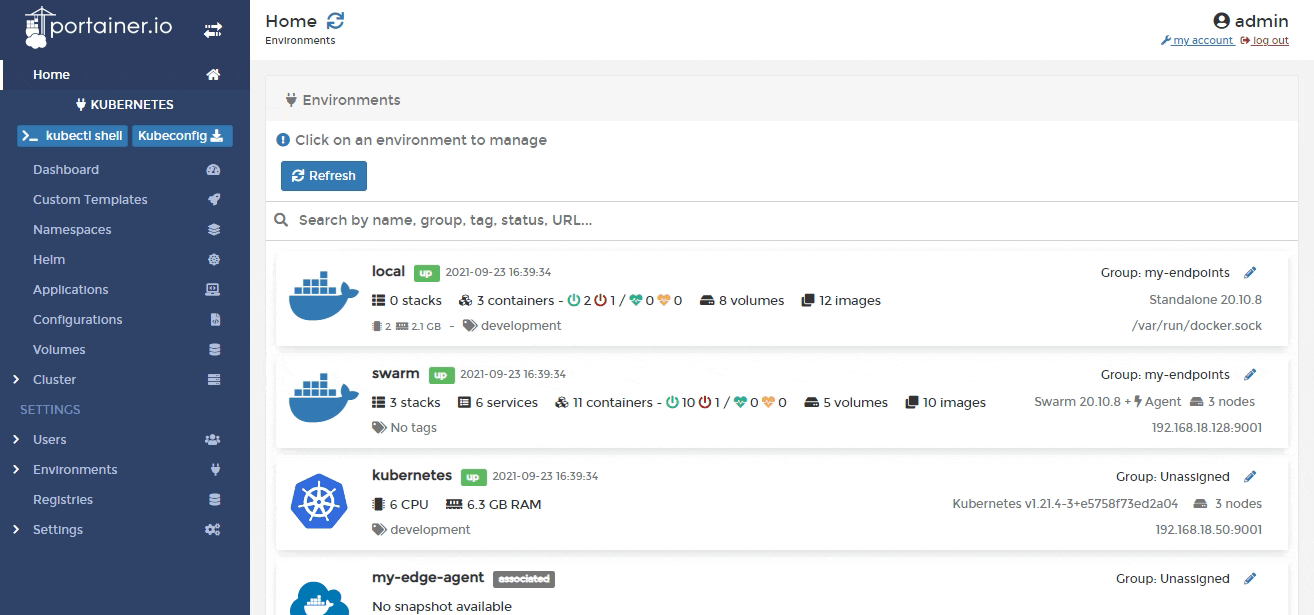Click the Namespaces layers icon
Image resolution: width=1314 pixels, height=615 pixels.
pyautogui.click(x=213, y=230)
